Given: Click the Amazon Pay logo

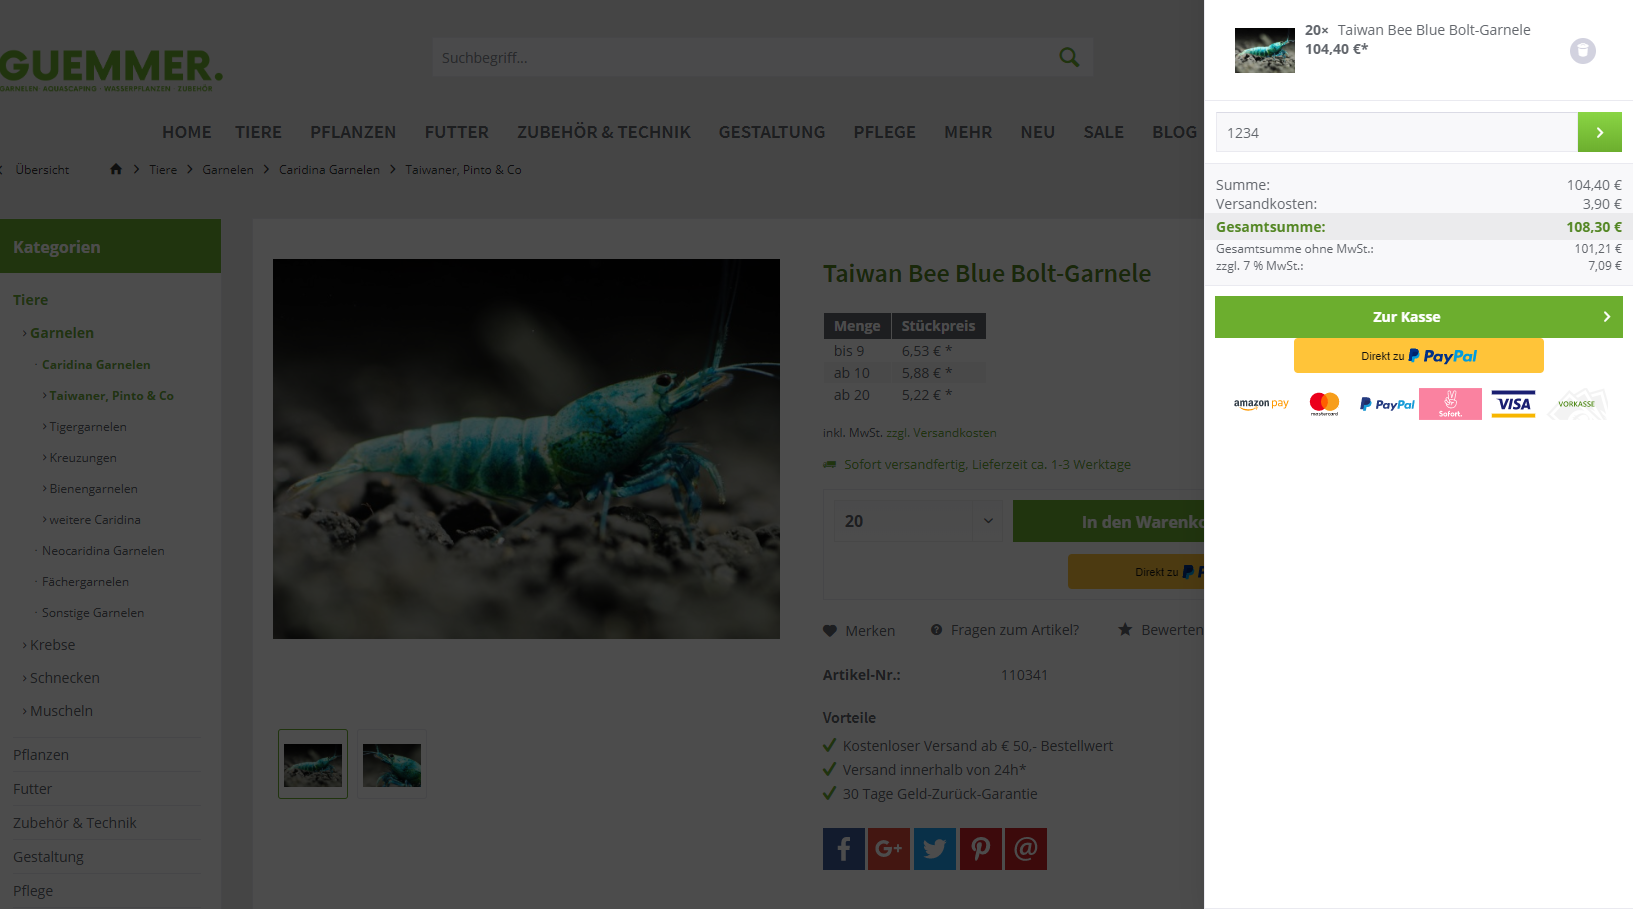Looking at the screenshot, I should pyautogui.click(x=1261, y=404).
